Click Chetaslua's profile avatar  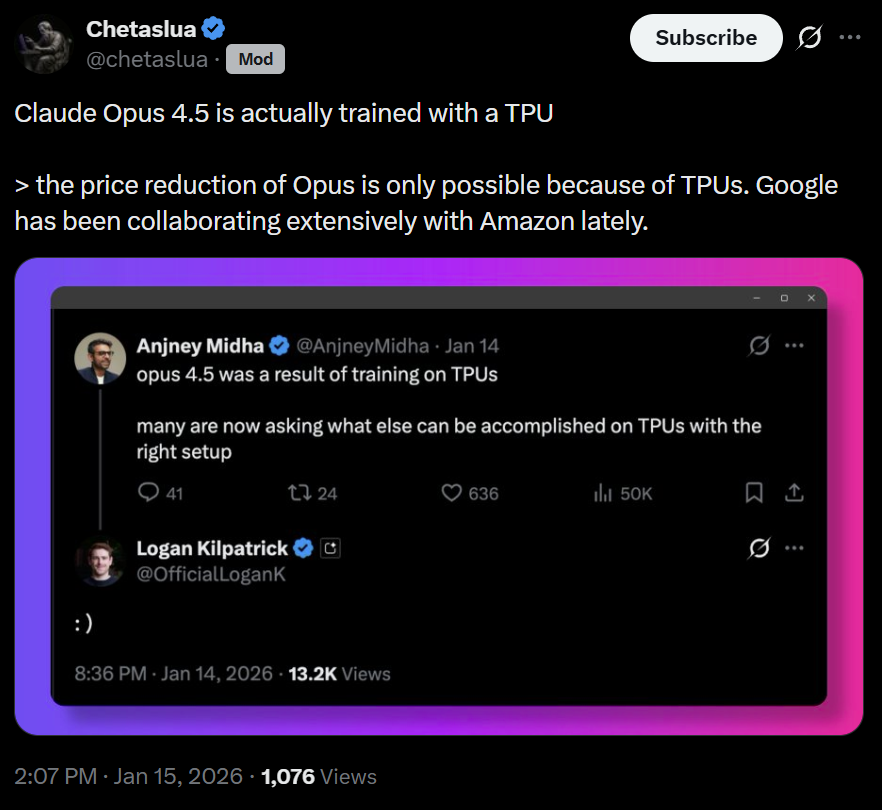click(x=44, y=45)
